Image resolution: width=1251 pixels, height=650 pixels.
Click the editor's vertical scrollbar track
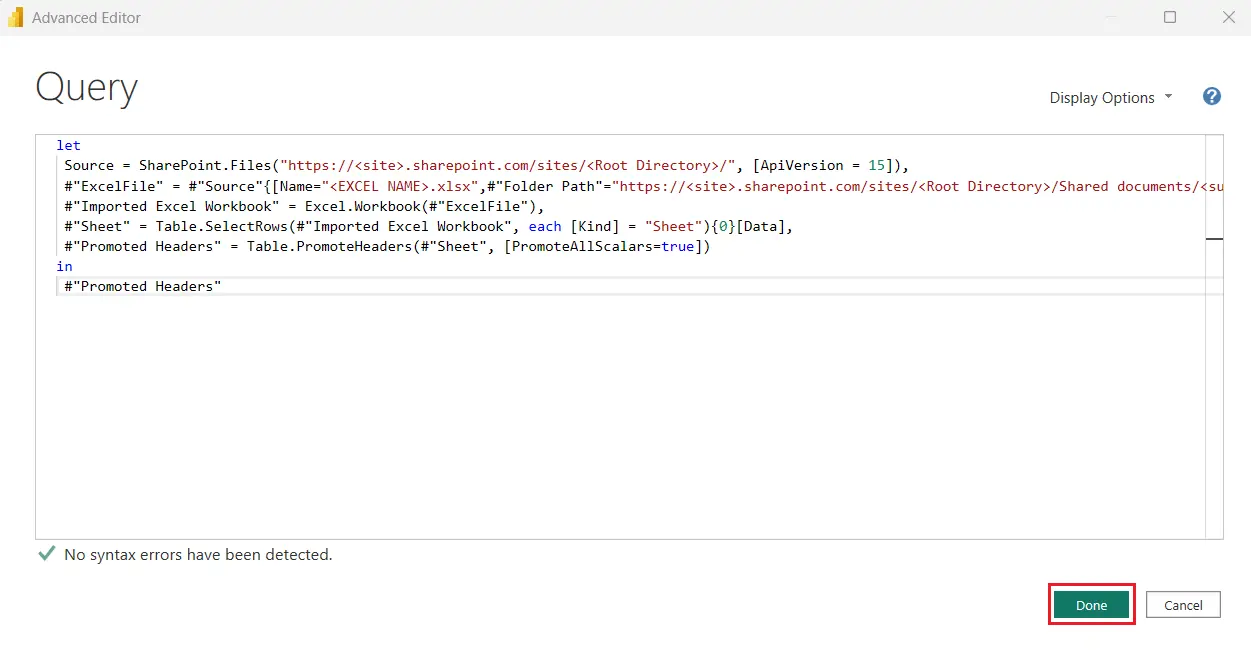point(1214,400)
